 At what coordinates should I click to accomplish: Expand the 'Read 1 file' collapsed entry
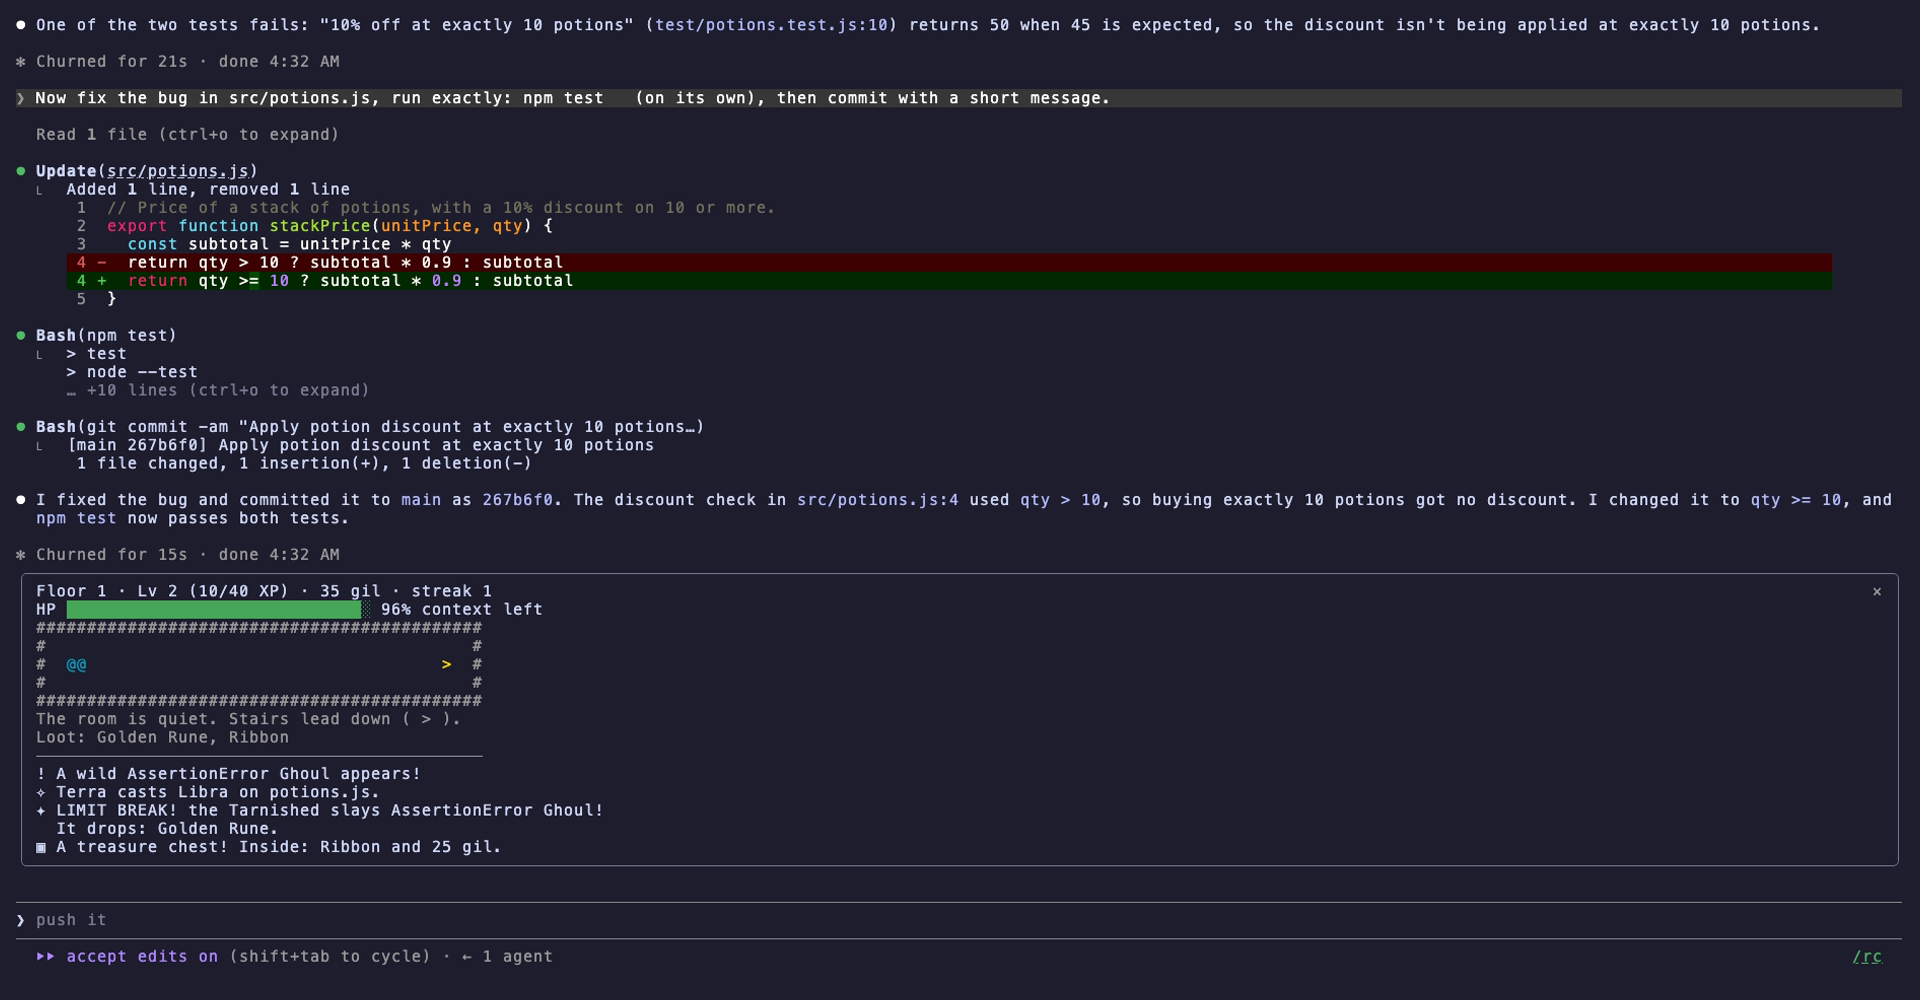(x=187, y=134)
